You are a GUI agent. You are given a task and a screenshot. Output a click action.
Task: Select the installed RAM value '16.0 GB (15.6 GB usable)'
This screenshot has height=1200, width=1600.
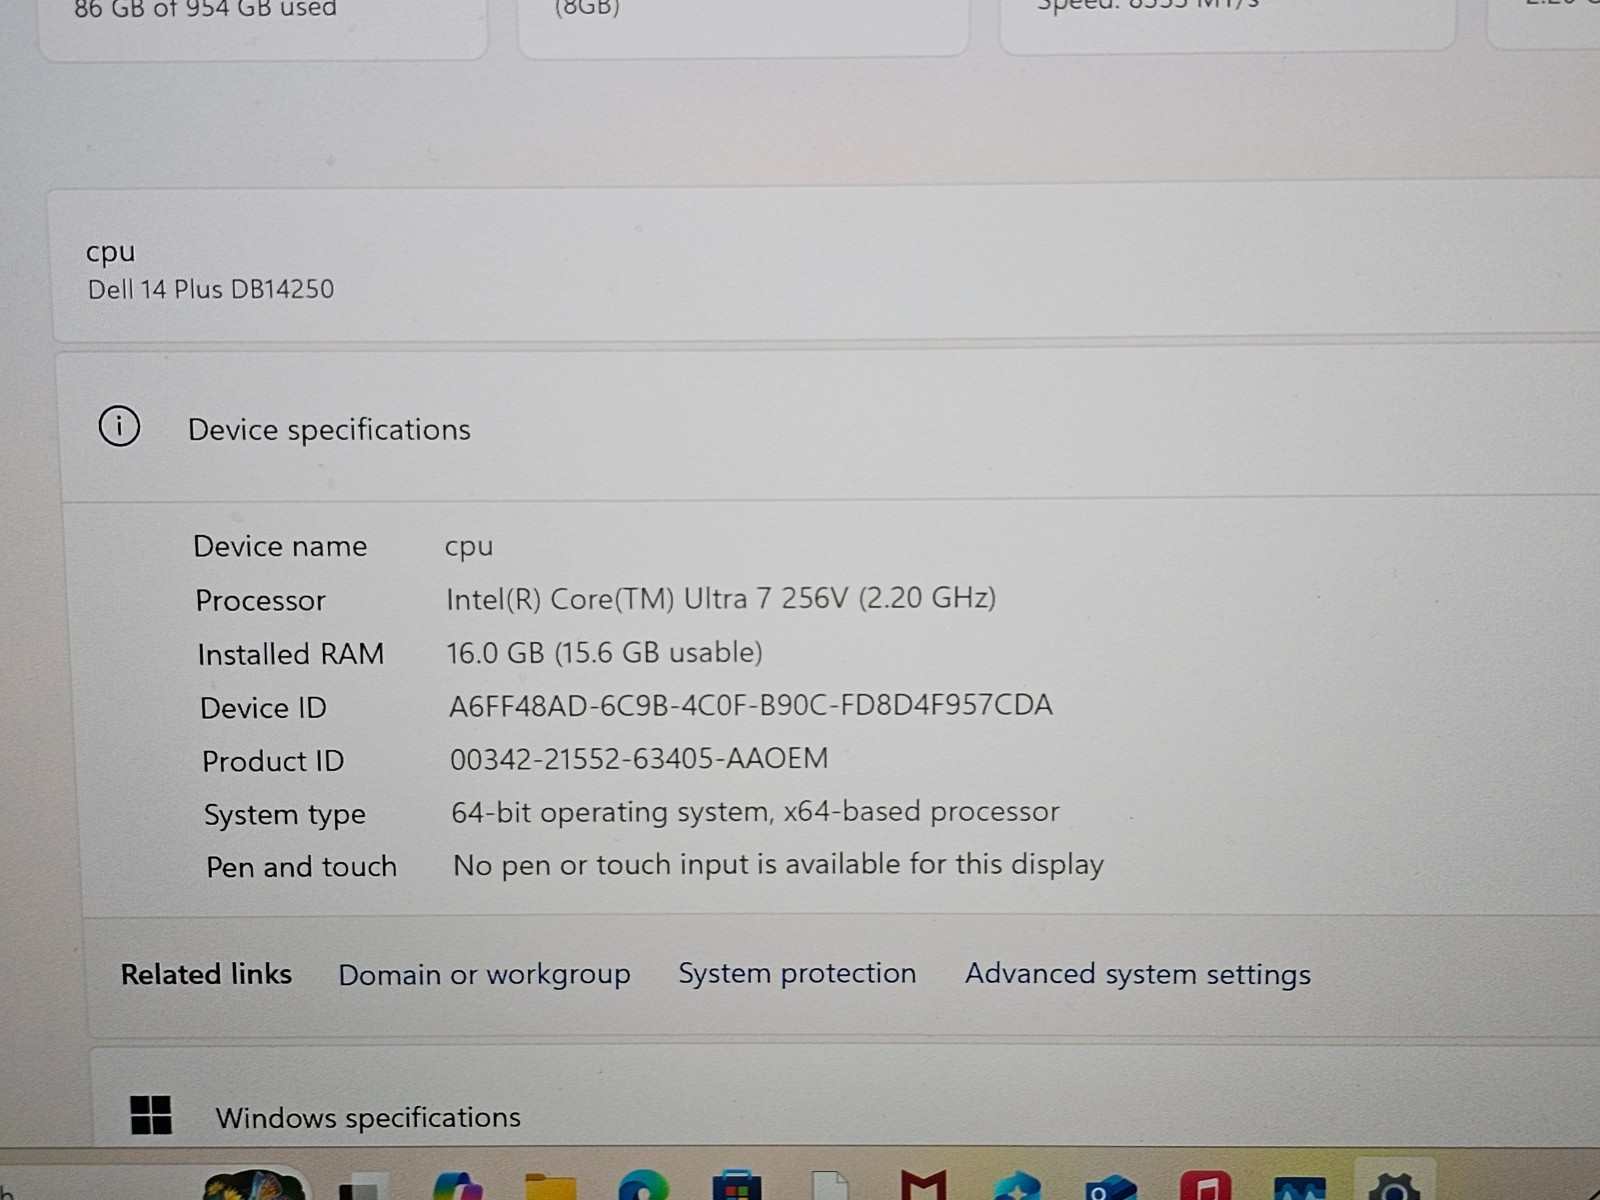pos(604,653)
